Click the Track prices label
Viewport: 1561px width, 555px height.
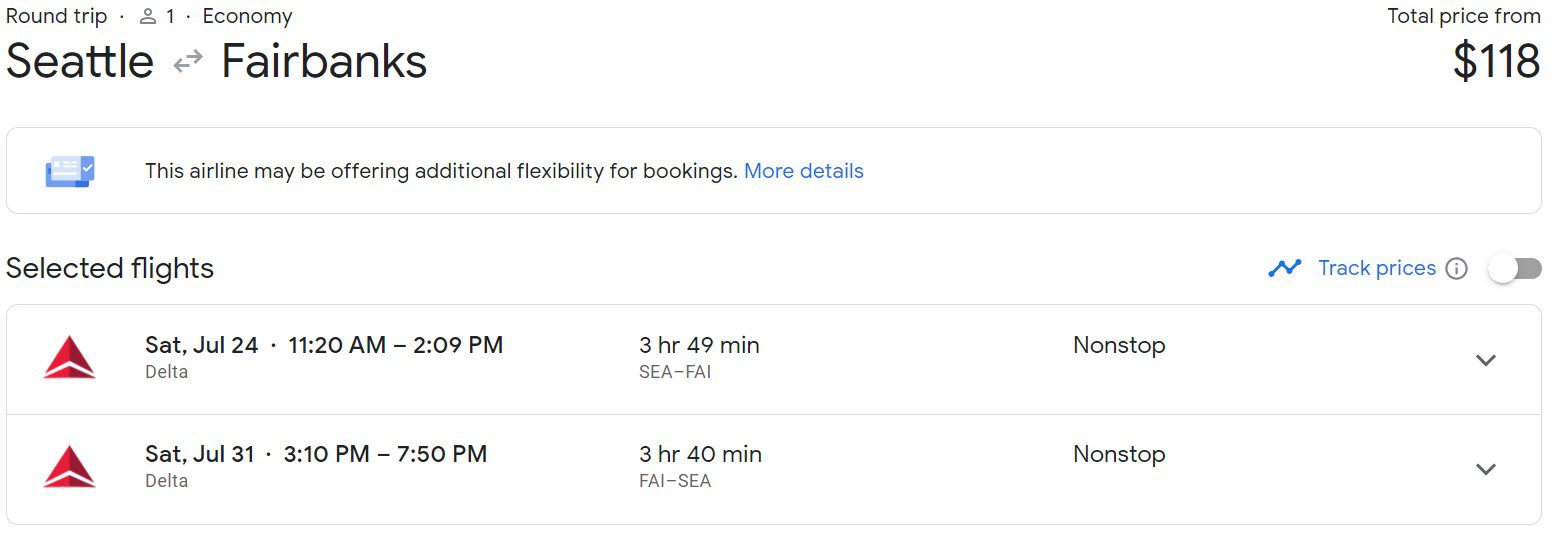point(1377,268)
